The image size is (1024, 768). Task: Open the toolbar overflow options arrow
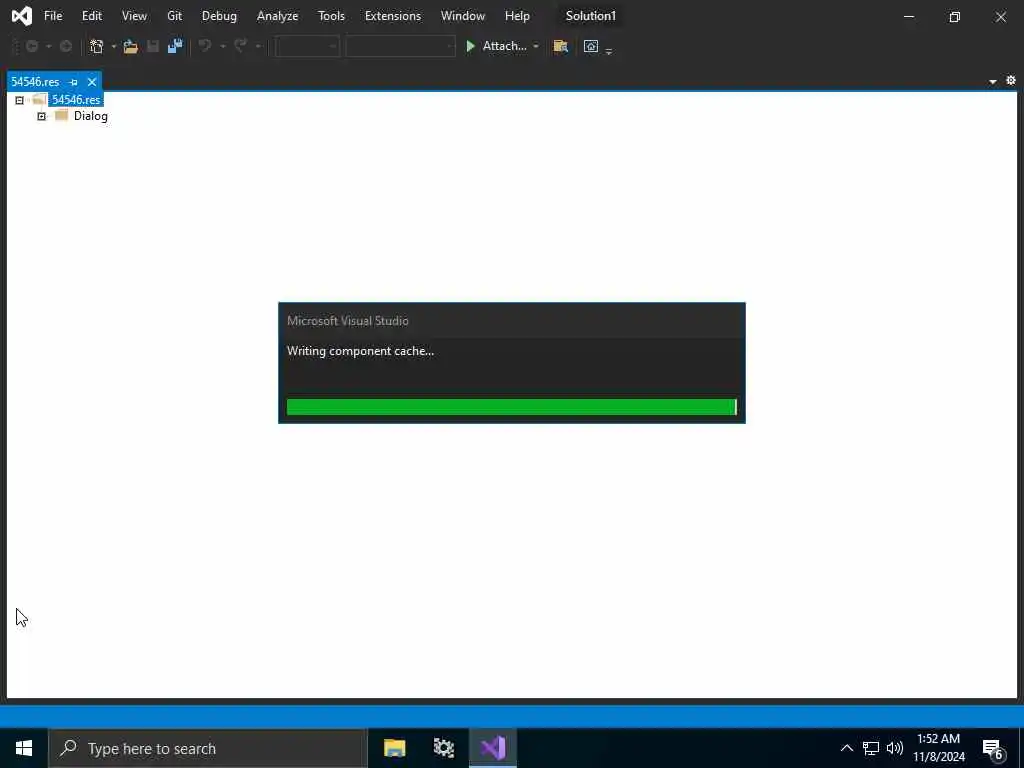[x=609, y=50]
